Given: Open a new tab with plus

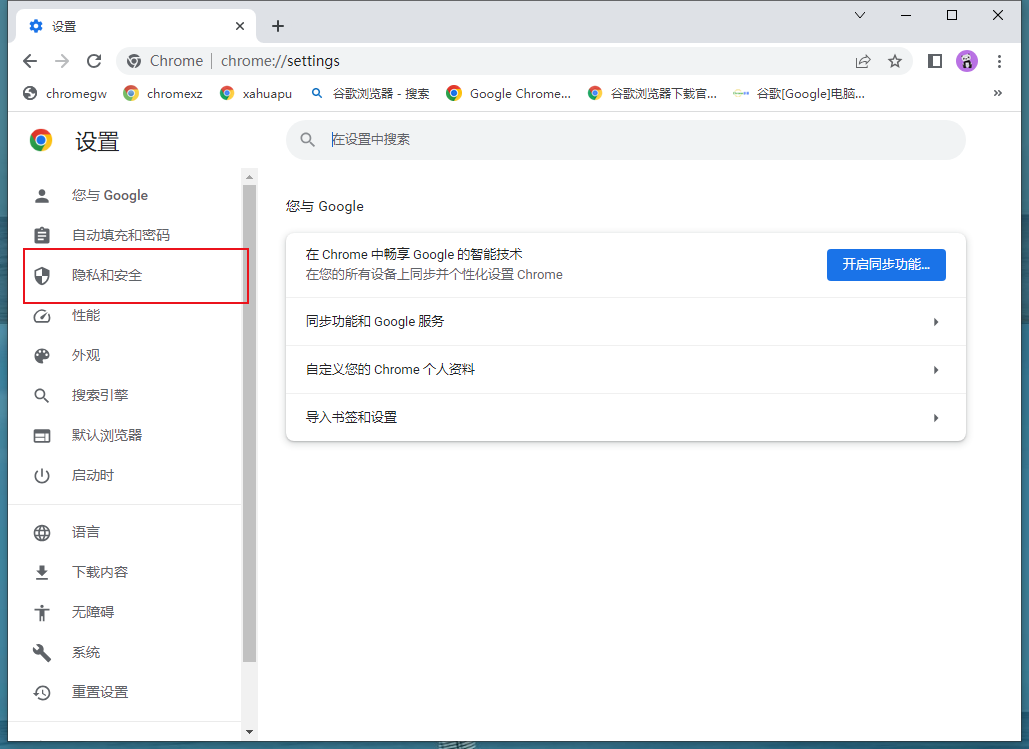Looking at the screenshot, I should click(x=278, y=26).
